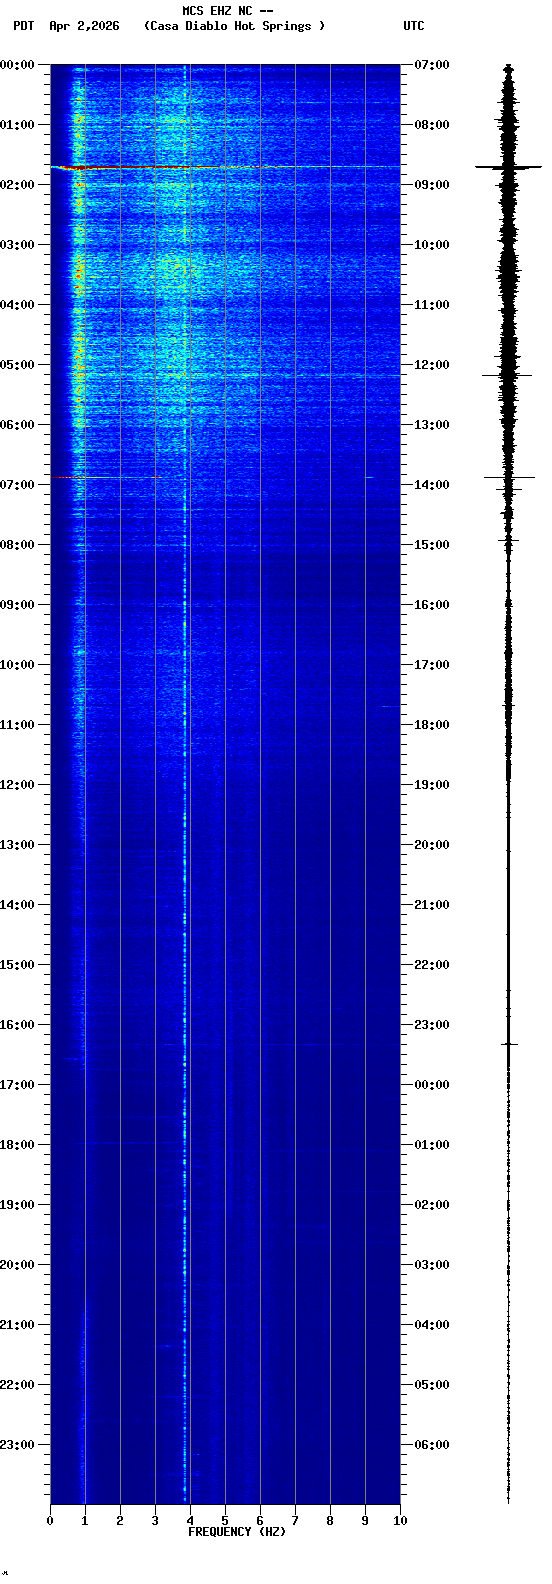The width and height of the screenshot is (552, 1584).
Task: Click the '02:00' PDT time label
Action: pos(17,185)
